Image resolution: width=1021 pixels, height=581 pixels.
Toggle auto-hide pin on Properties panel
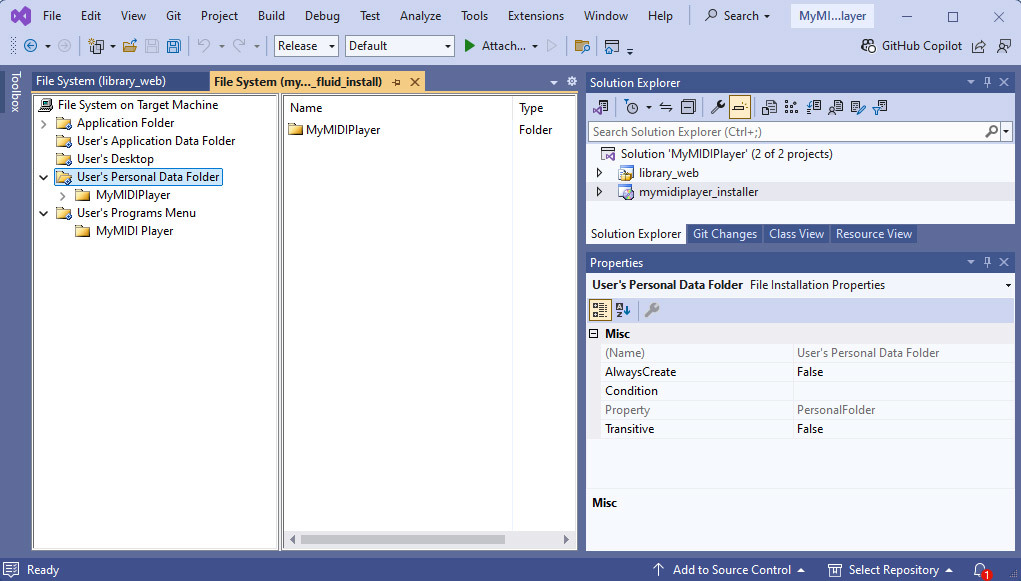(x=987, y=262)
